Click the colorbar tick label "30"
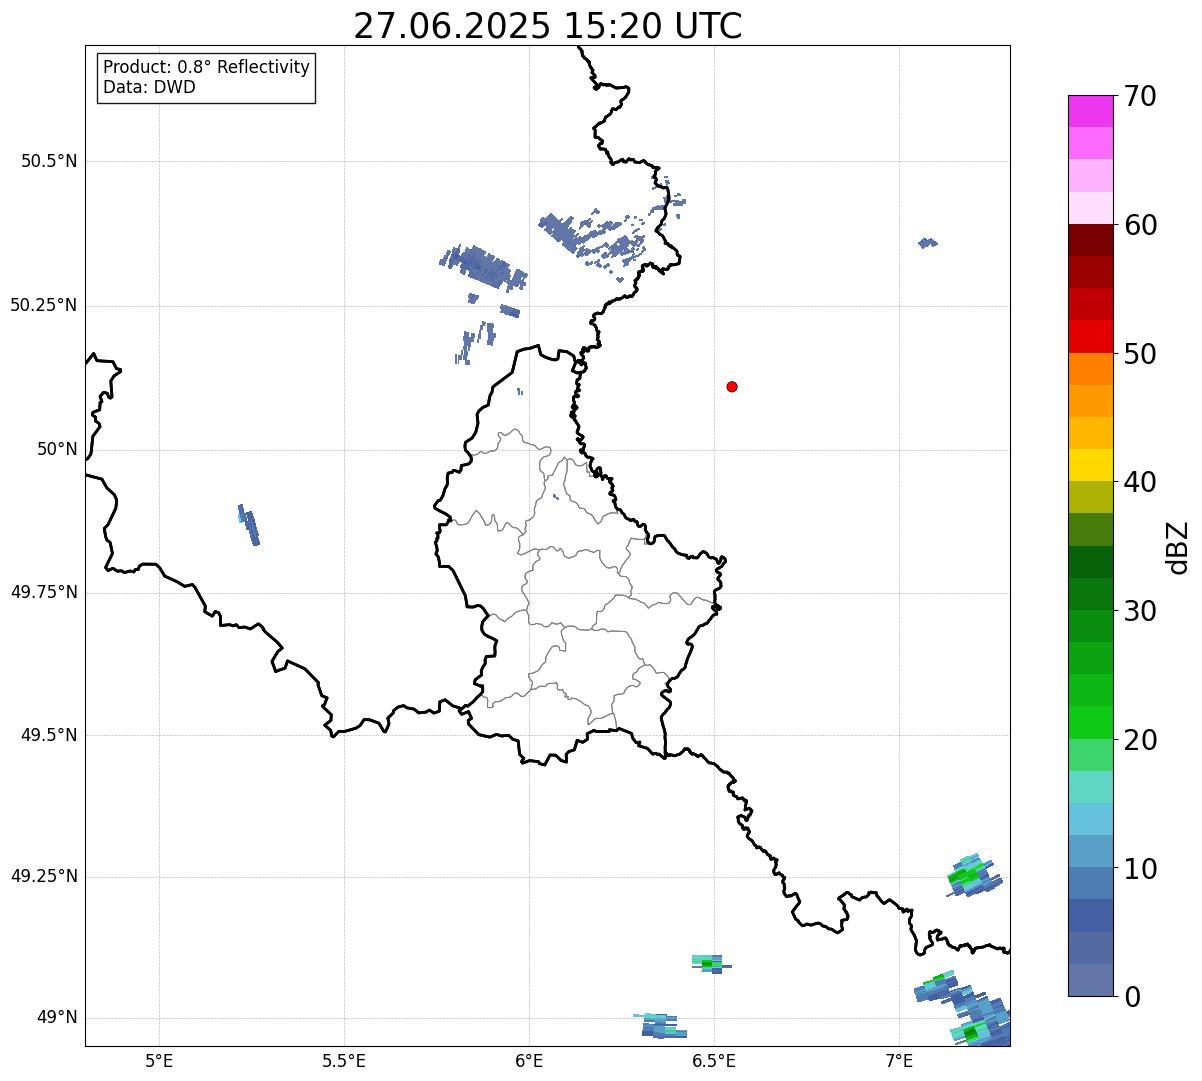 coord(1141,611)
